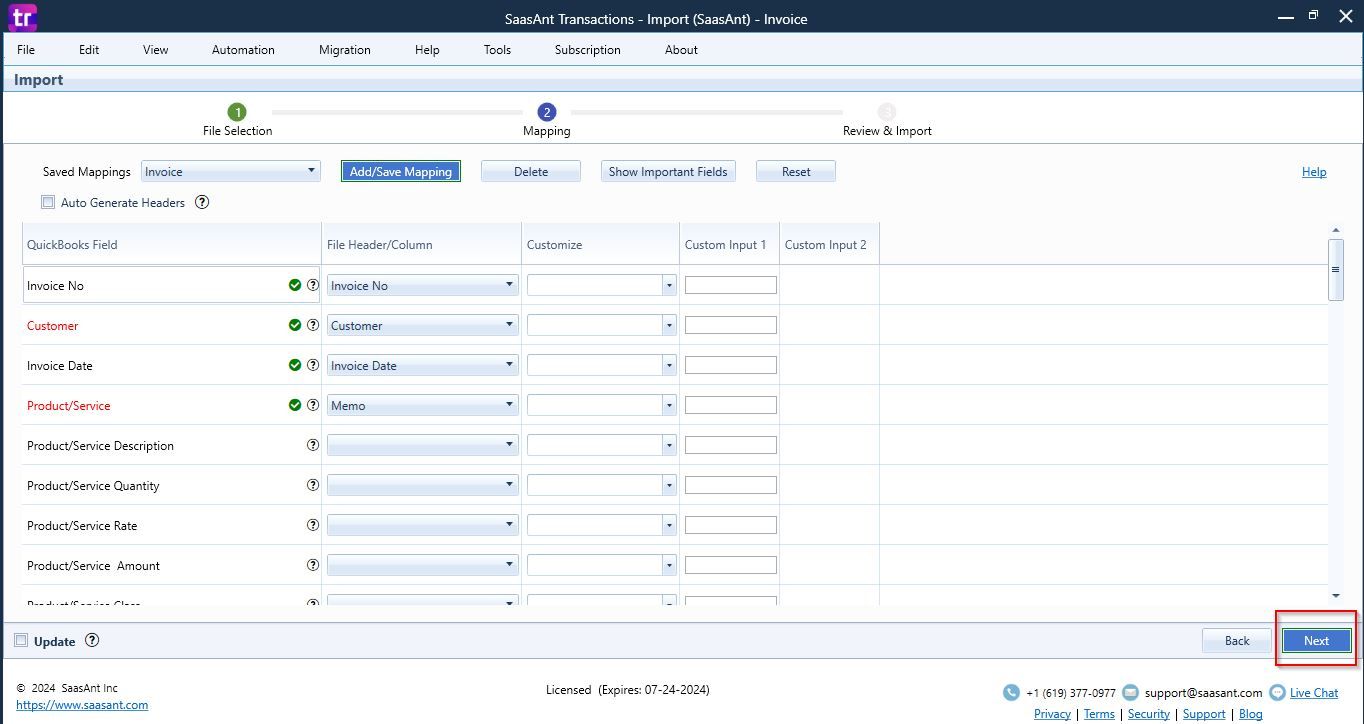Open the https://www.saasant.com link
This screenshot has width=1364, height=724.
[82, 705]
